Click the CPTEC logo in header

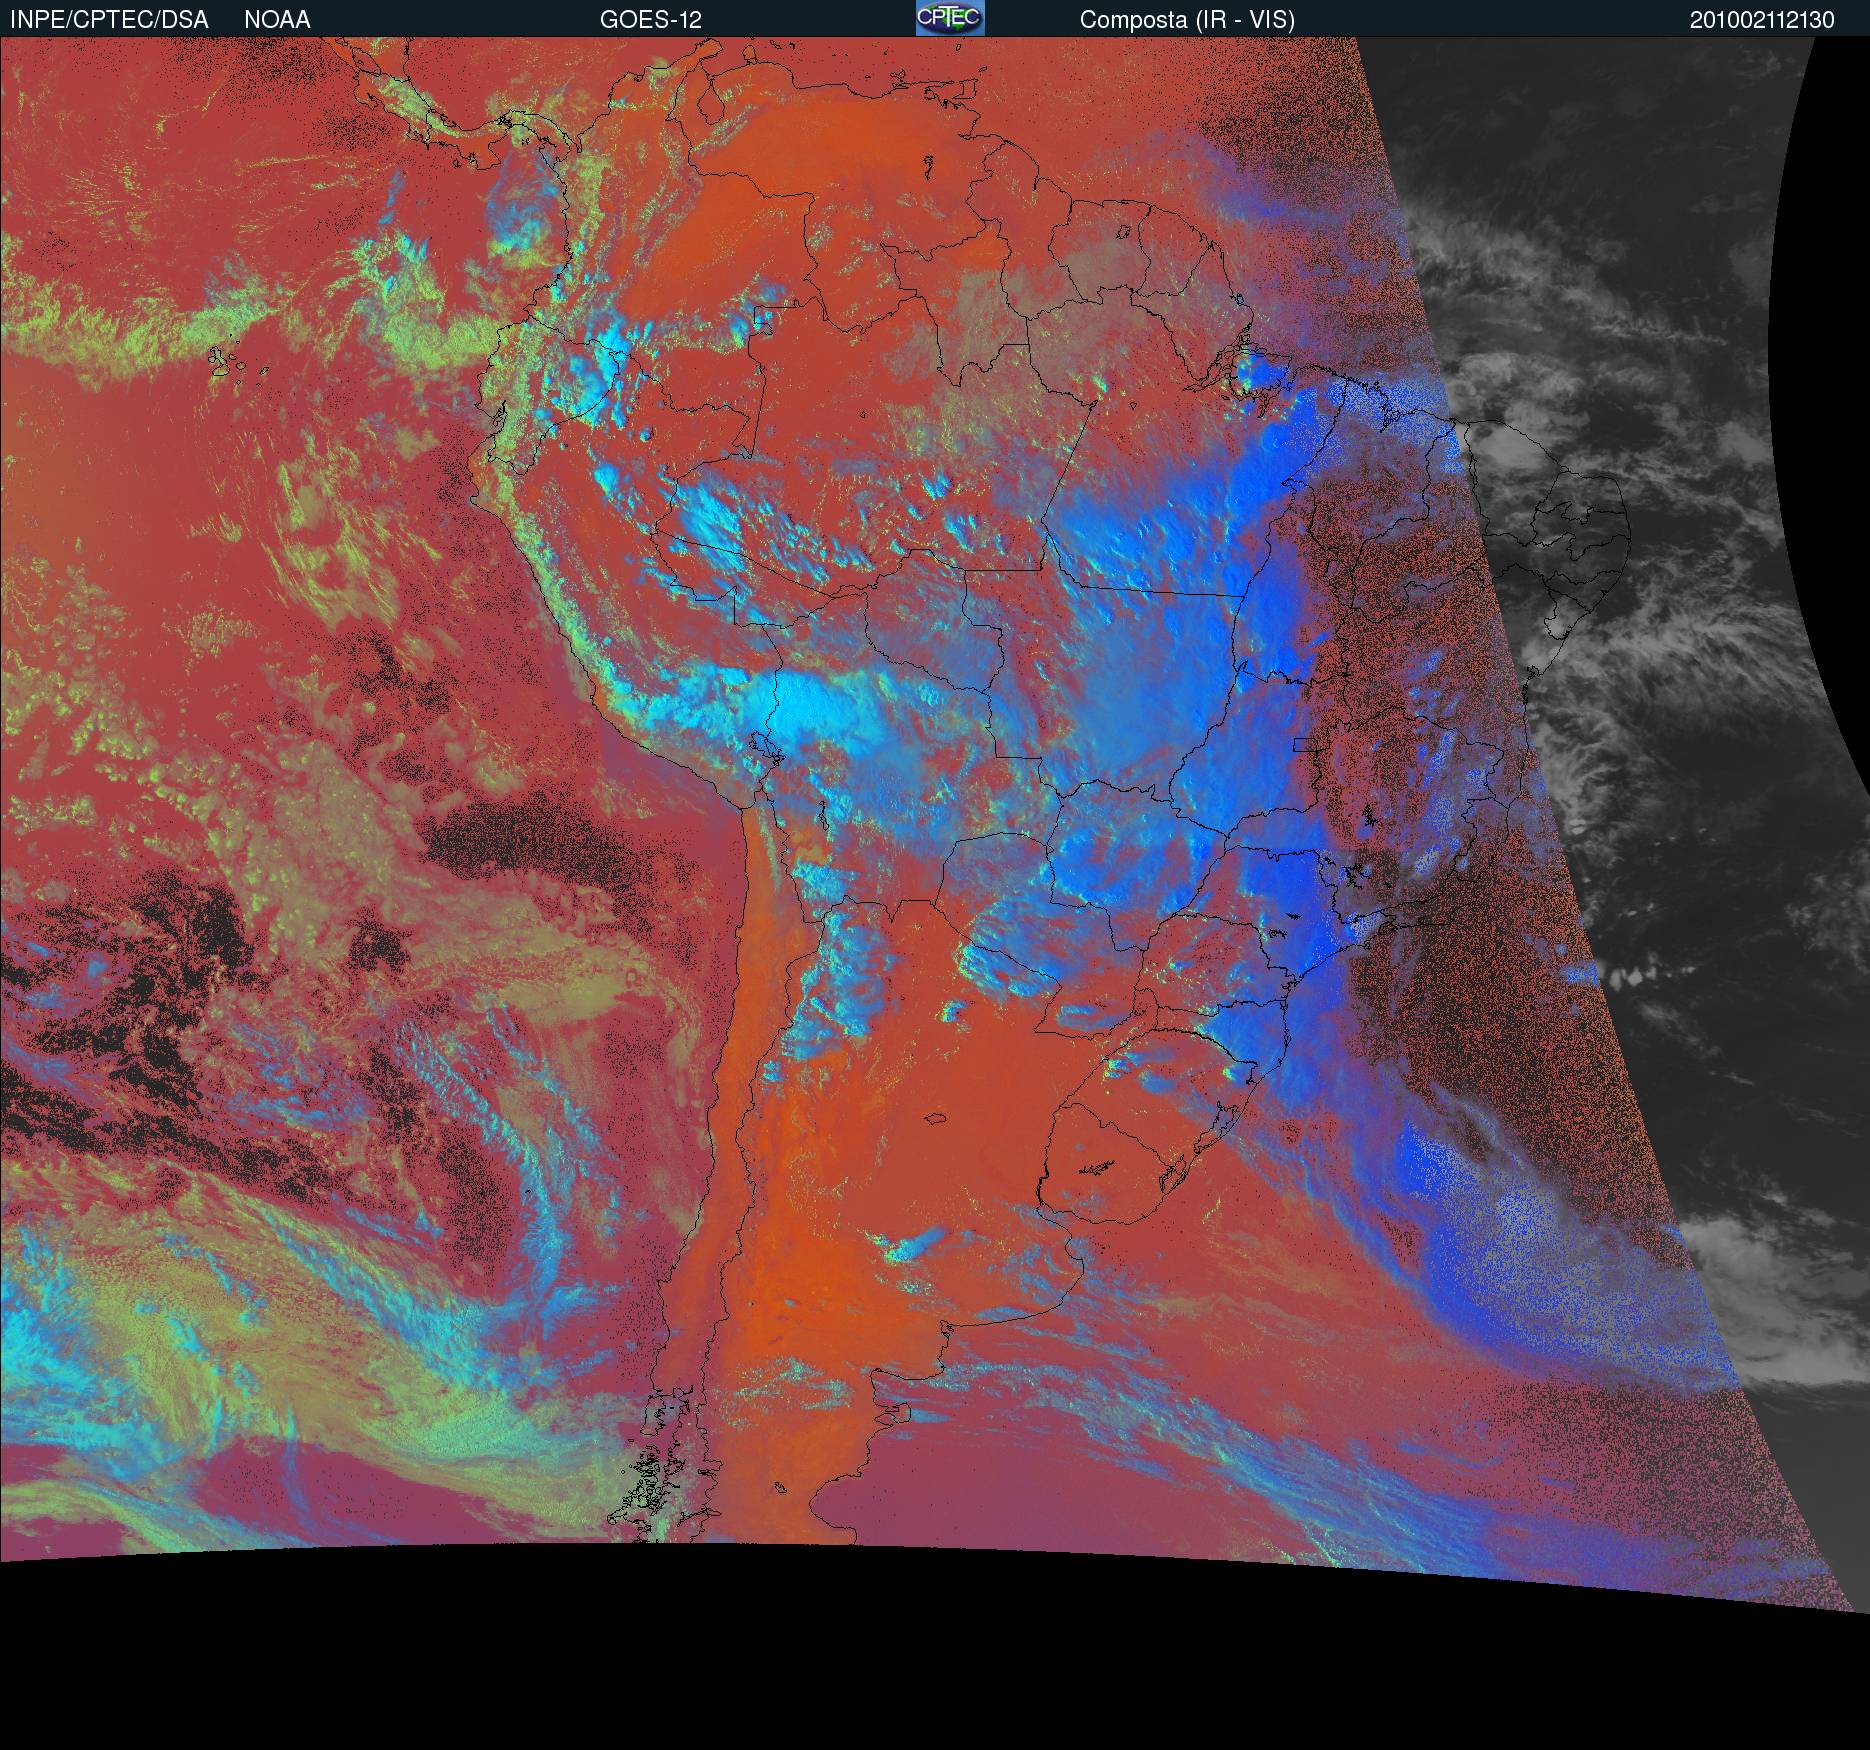[949, 18]
